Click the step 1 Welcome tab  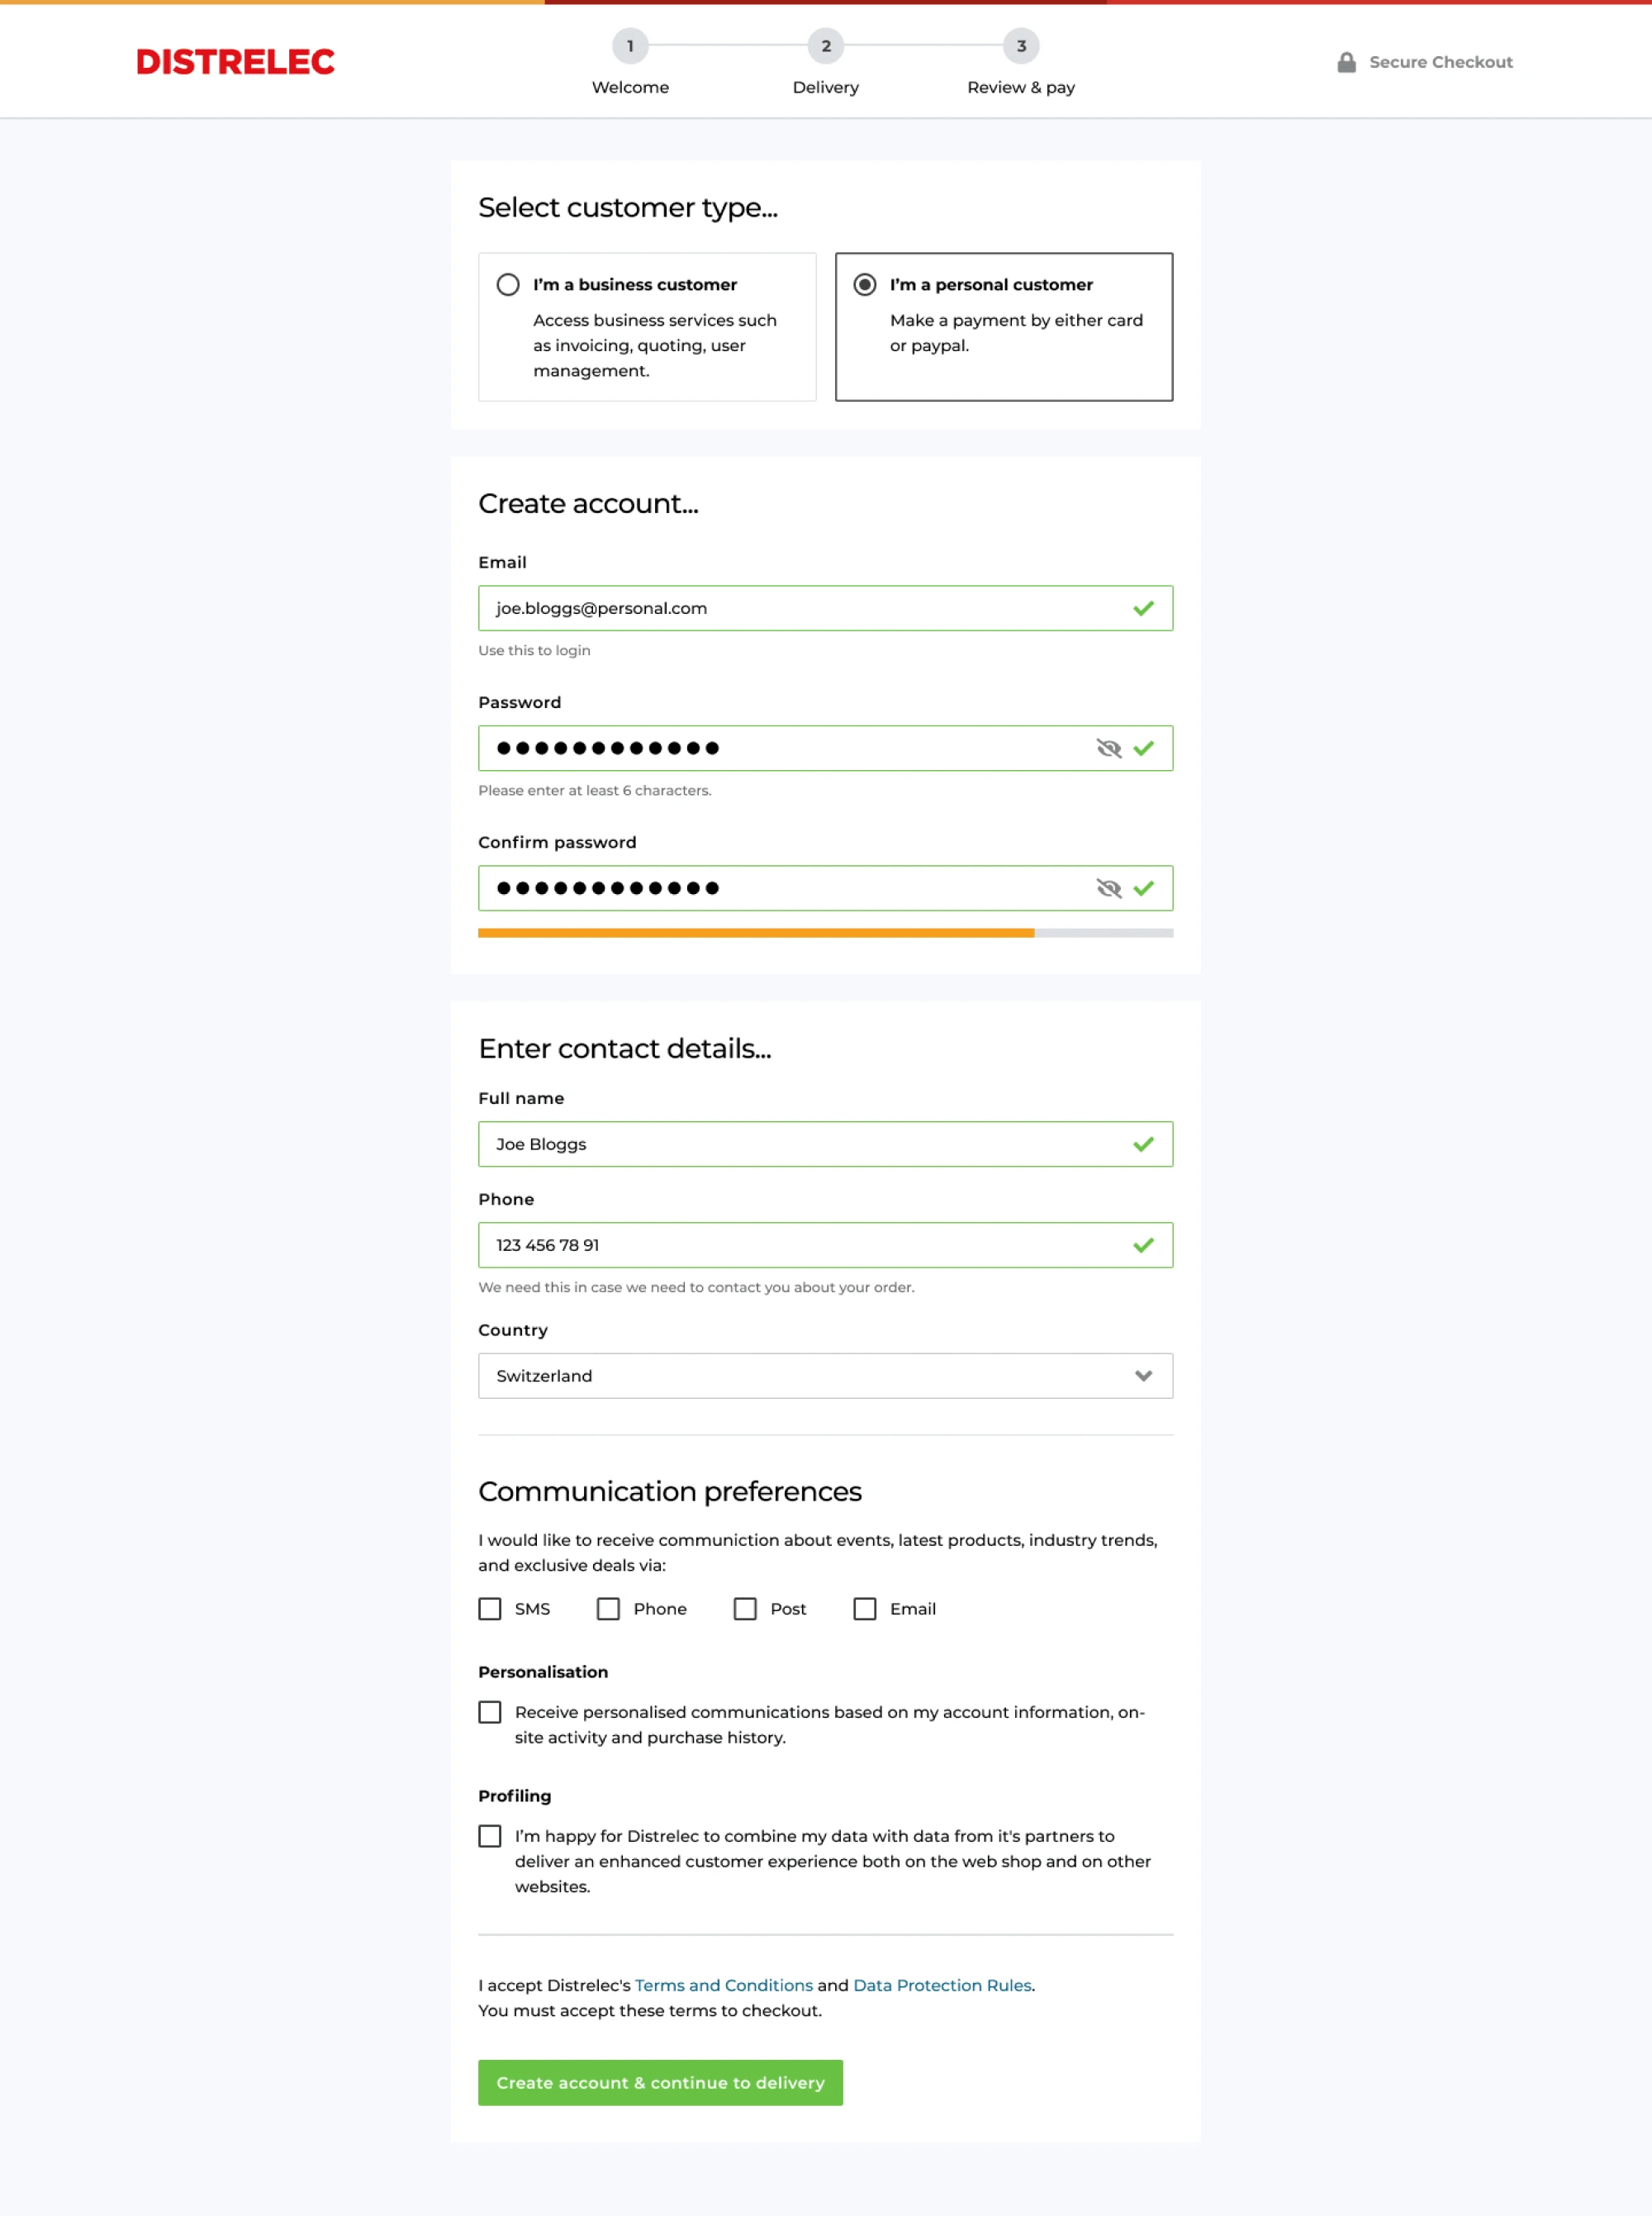tap(630, 63)
